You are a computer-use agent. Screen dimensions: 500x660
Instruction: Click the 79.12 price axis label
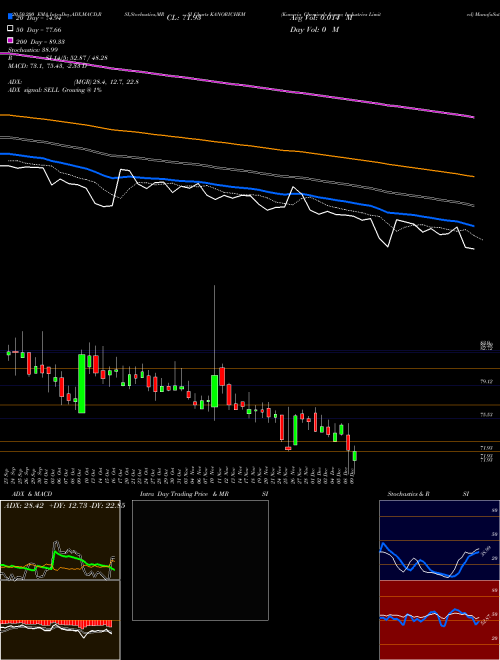[486, 381]
